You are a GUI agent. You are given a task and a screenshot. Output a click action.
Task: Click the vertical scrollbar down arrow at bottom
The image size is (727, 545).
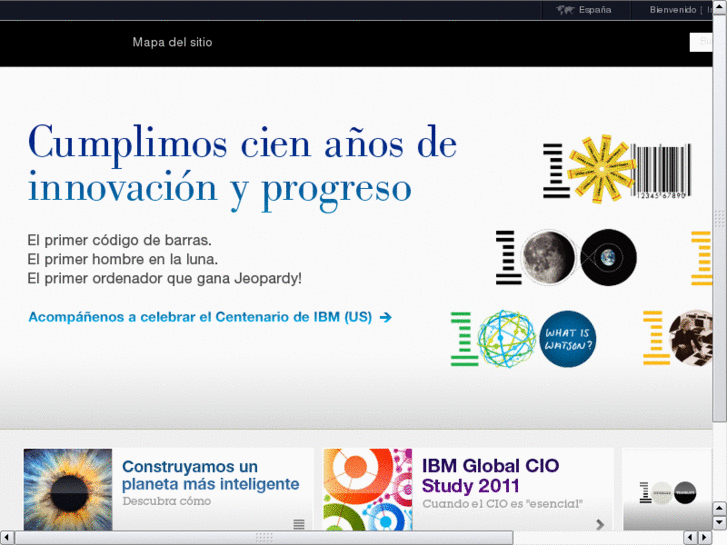[720, 523]
